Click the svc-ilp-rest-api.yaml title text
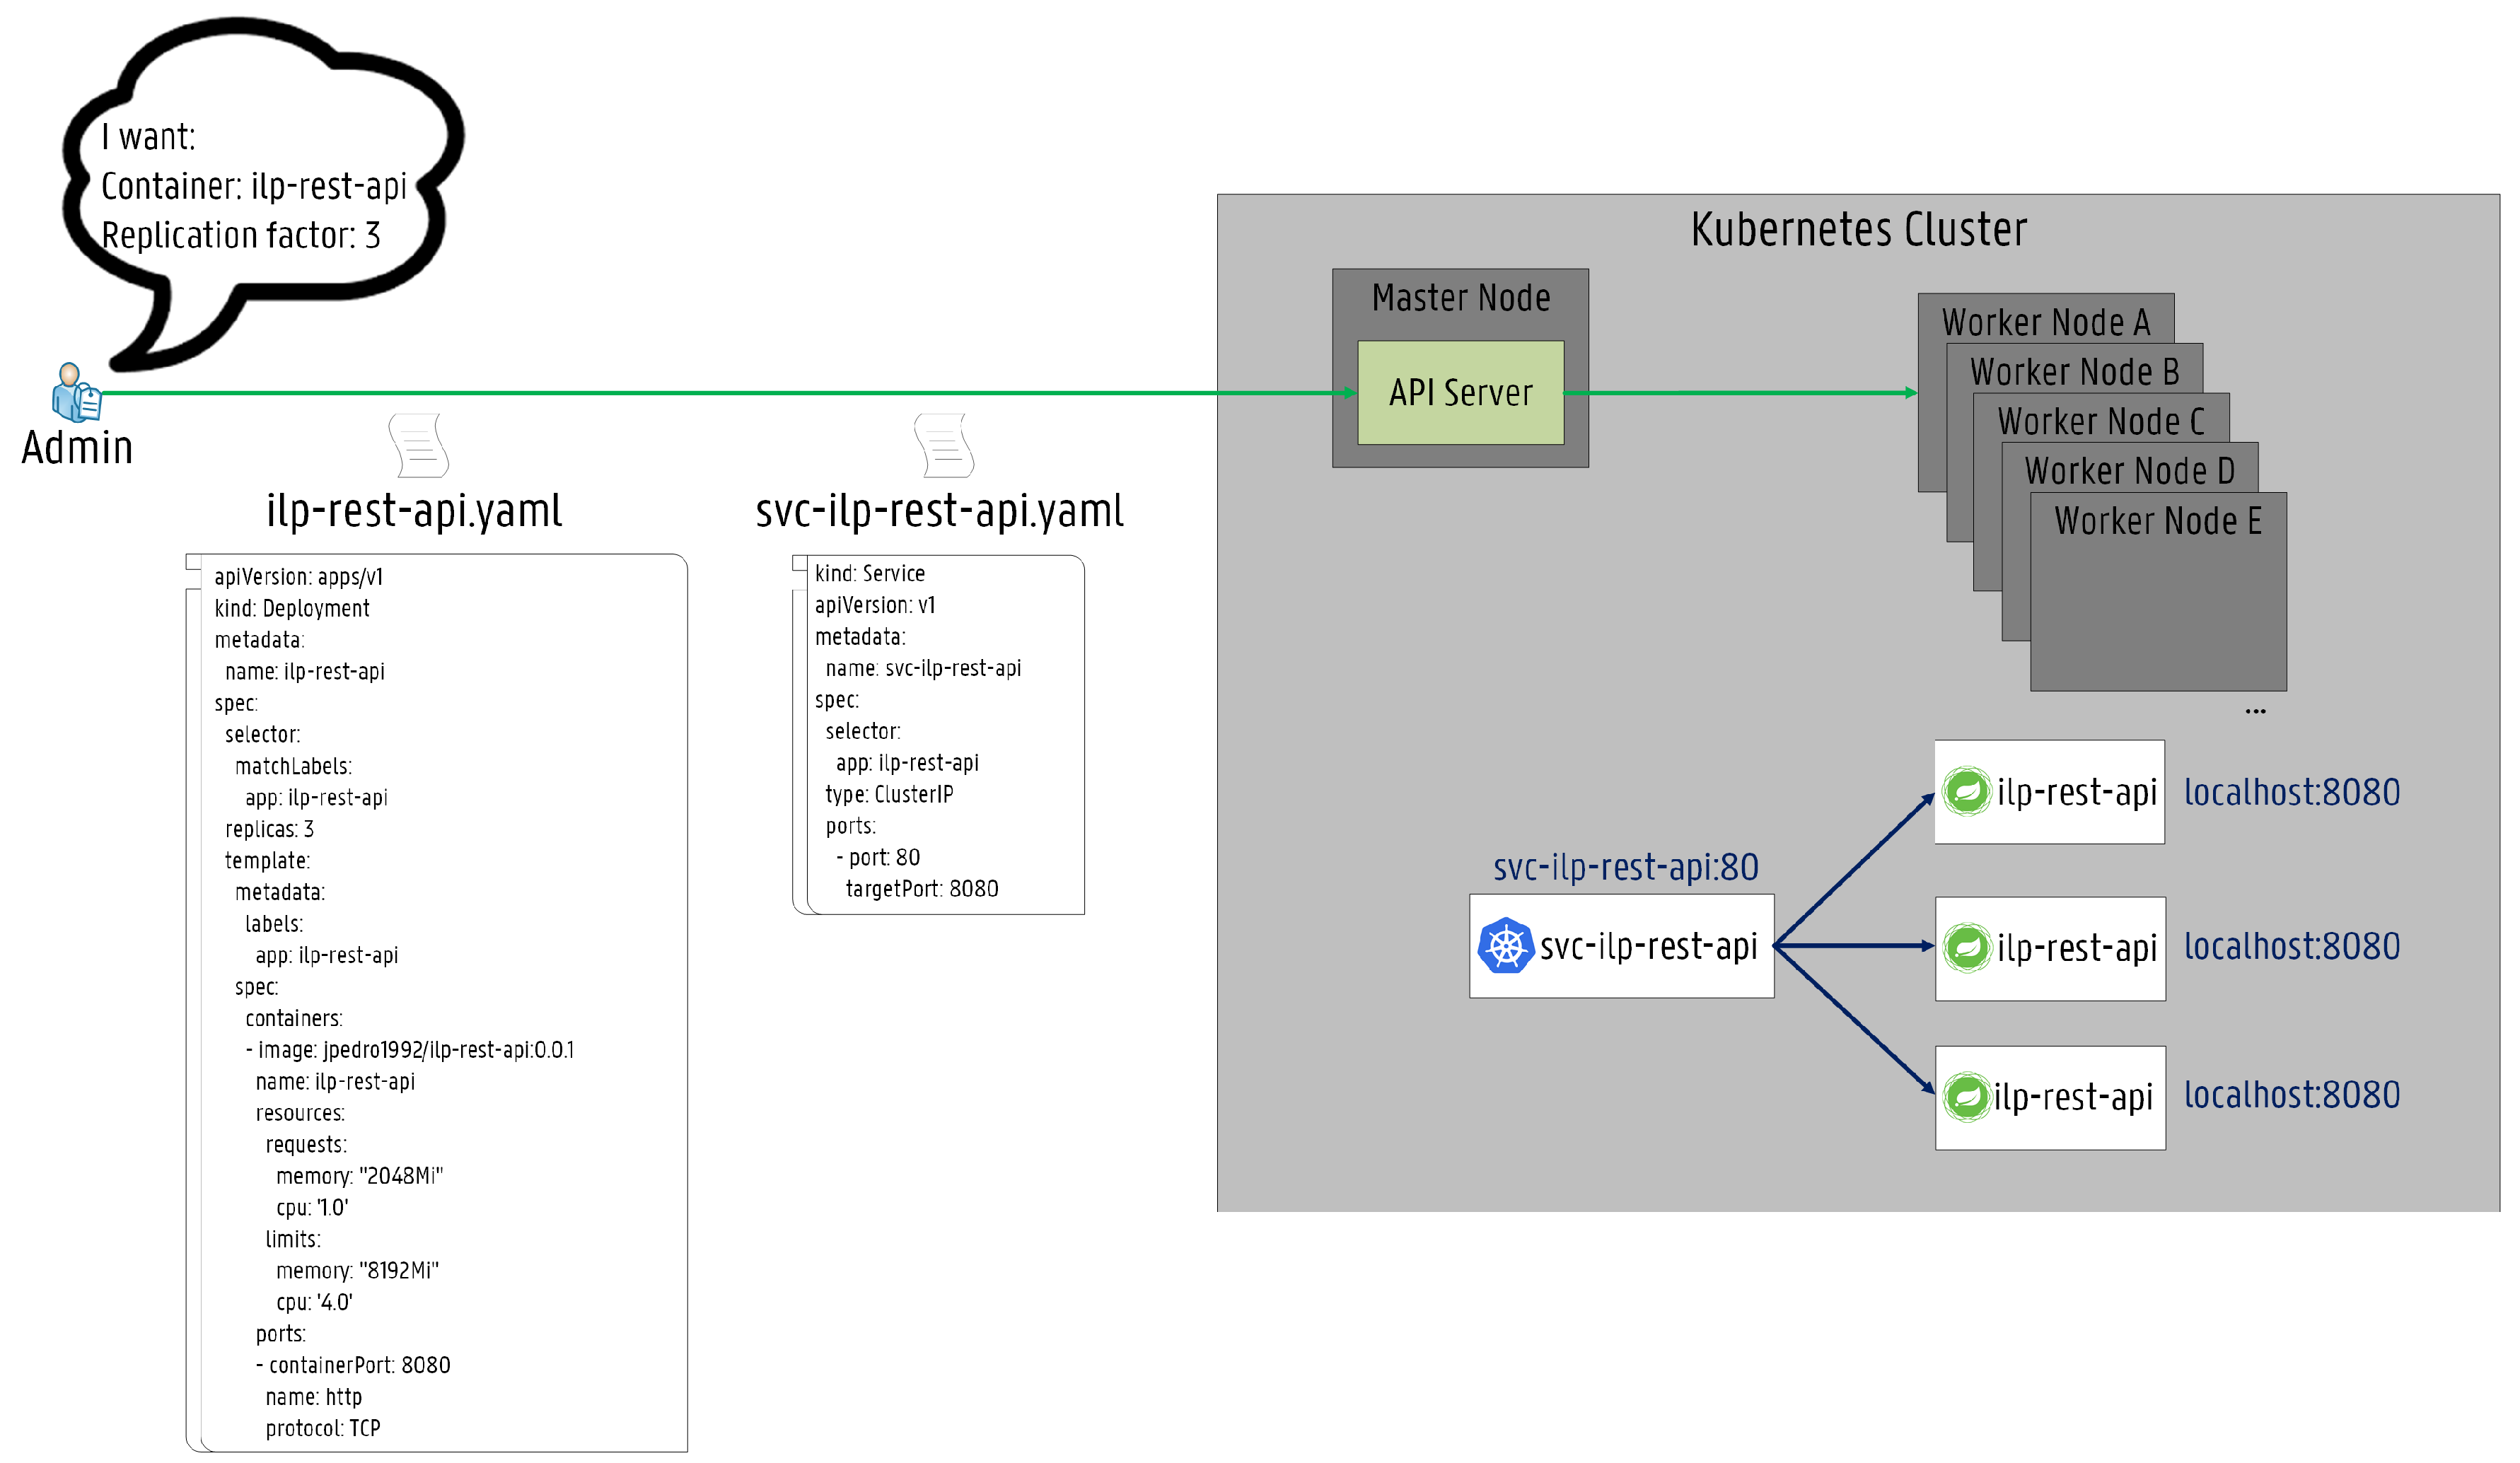The image size is (2520, 1463). coord(939,511)
